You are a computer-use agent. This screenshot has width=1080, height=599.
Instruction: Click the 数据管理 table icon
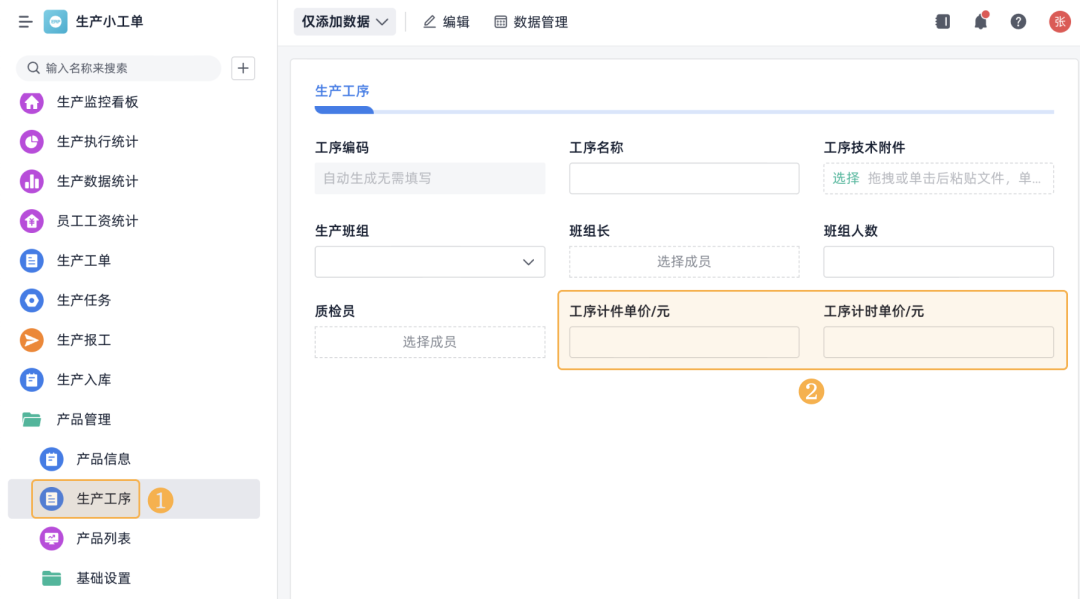pyautogui.click(x=501, y=22)
